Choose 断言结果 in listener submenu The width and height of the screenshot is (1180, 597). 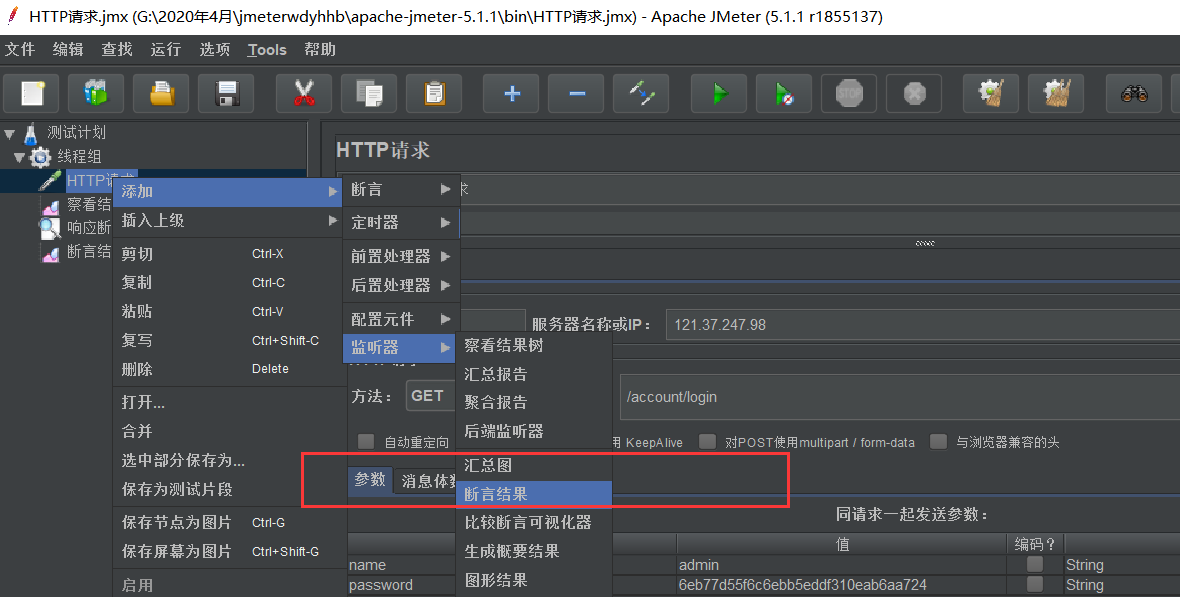click(534, 494)
